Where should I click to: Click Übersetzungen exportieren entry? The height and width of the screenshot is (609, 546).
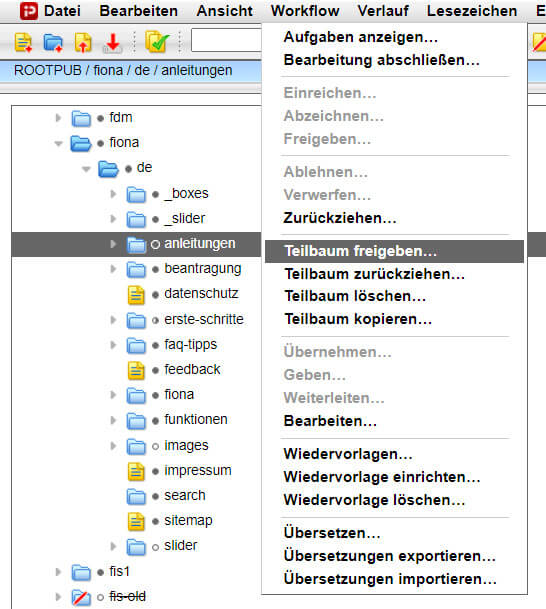pyautogui.click(x=390, y=556)
